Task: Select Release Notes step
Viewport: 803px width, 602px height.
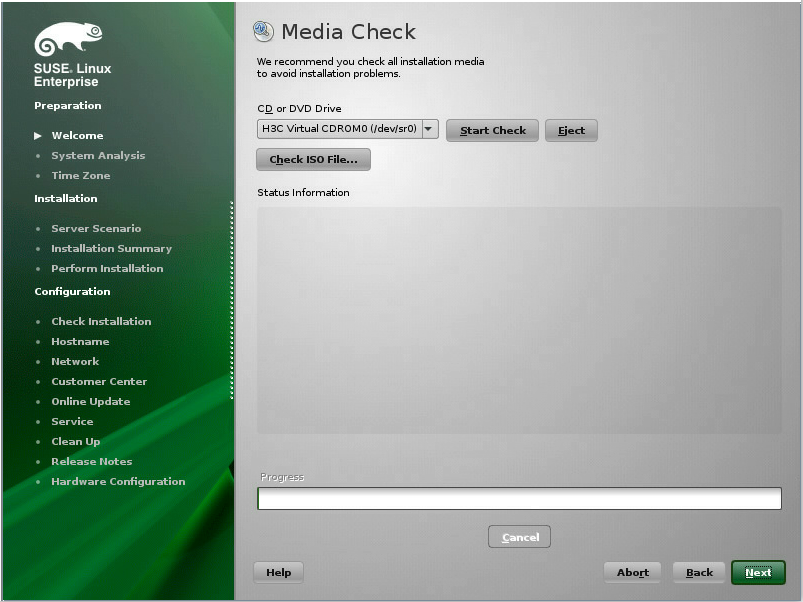Action: pos(92,462)
